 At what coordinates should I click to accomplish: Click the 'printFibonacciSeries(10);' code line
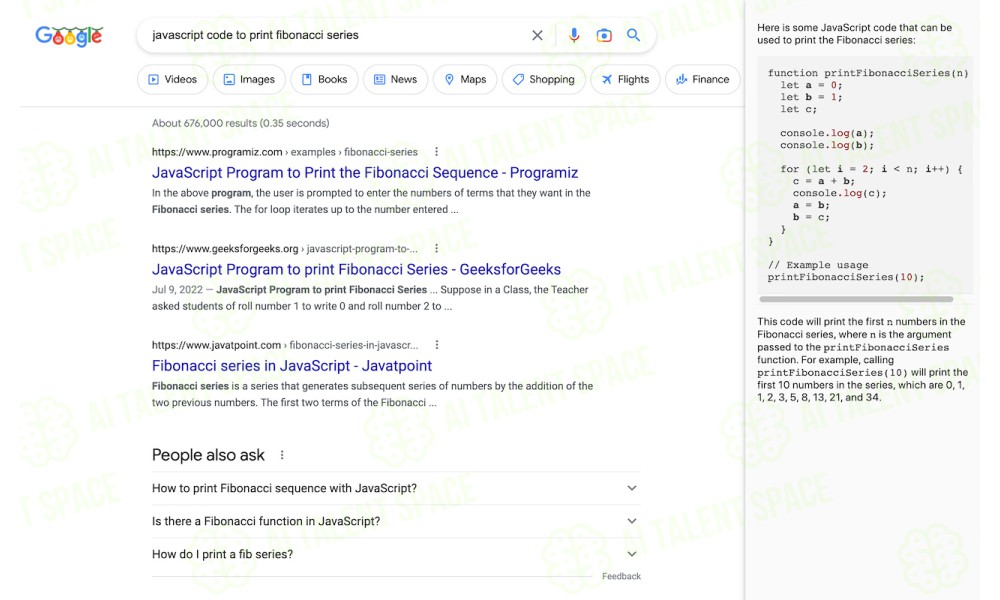click(846, 277)
